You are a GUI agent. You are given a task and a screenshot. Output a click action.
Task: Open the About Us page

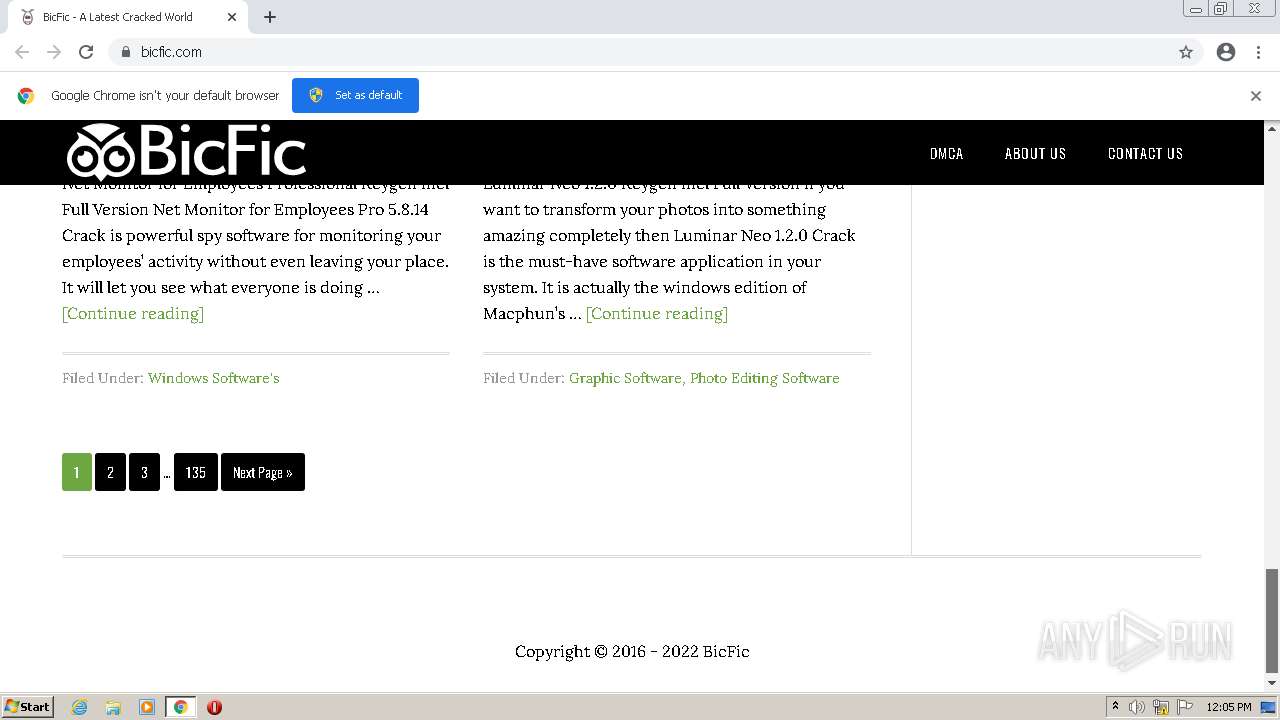tap(1035, 153)
